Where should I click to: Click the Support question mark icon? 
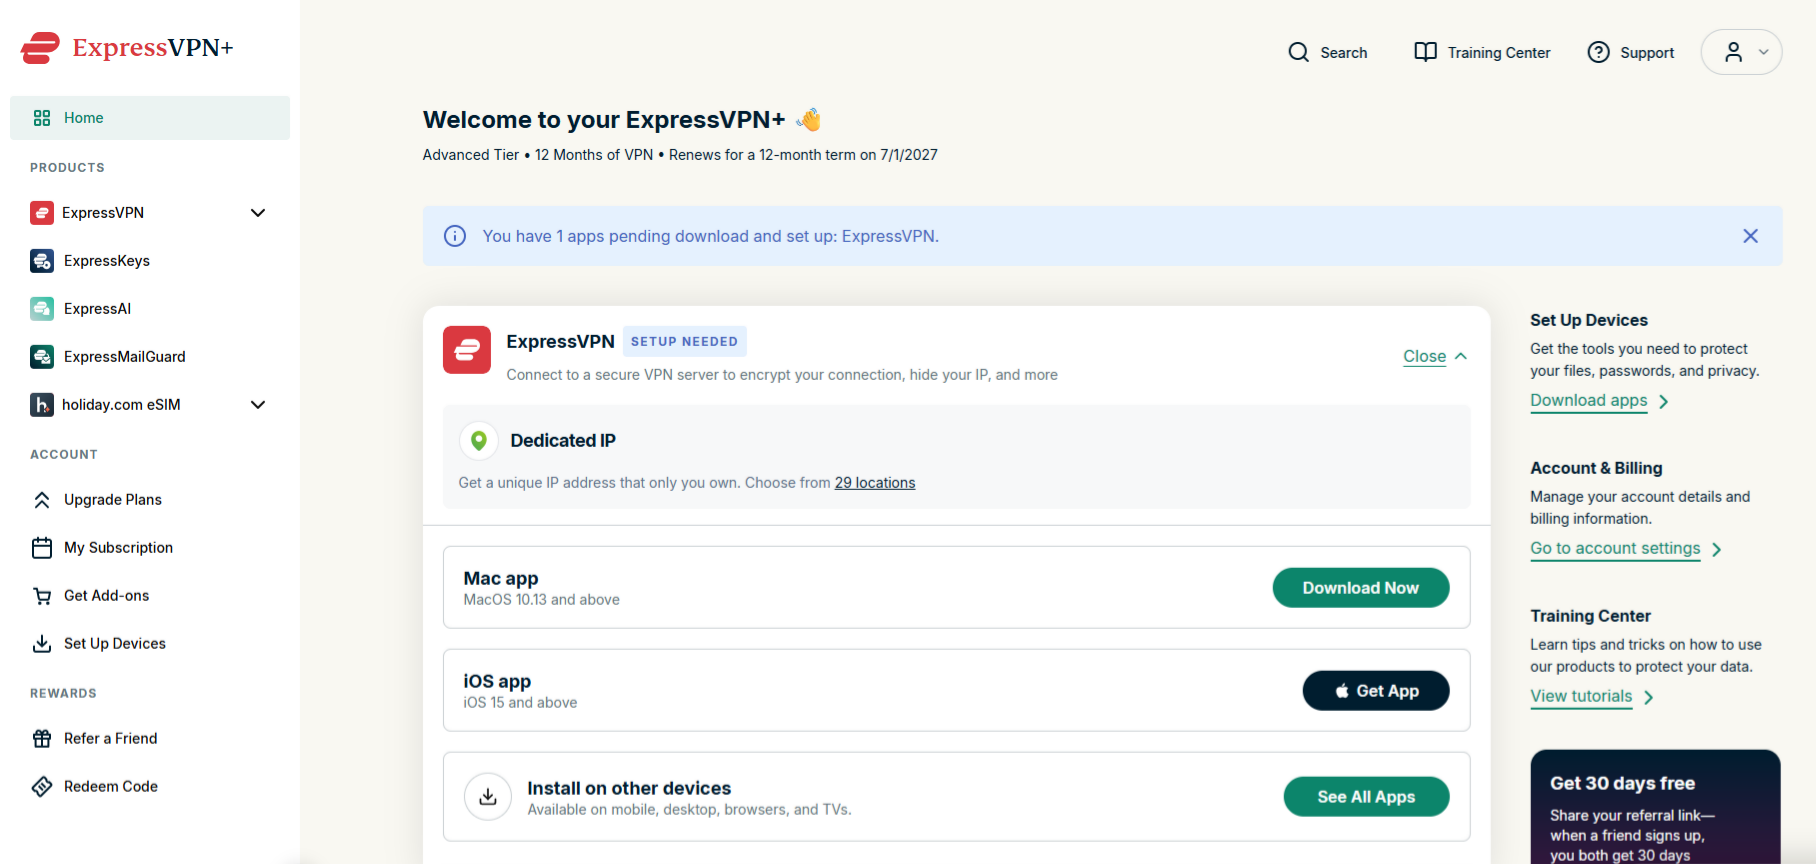tap(1599, 52)
